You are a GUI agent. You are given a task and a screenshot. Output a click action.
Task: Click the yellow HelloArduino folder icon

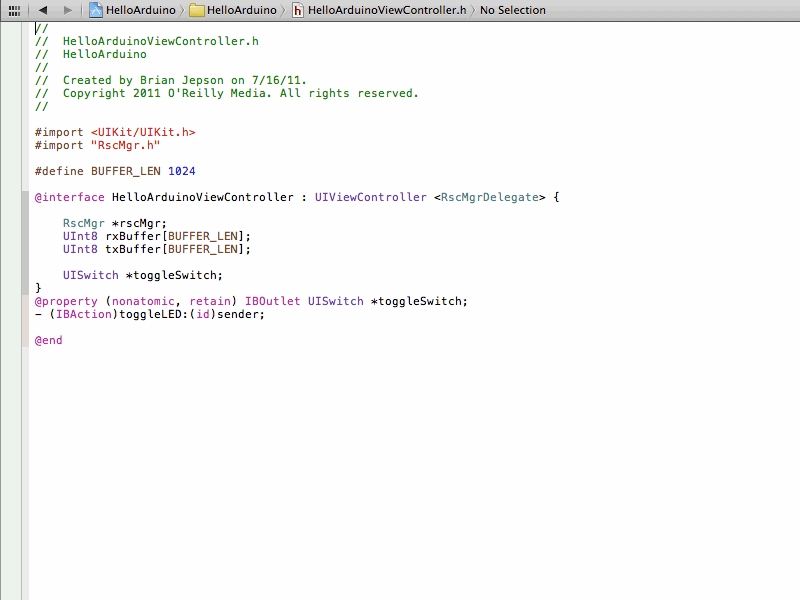(x=197, y=11)
